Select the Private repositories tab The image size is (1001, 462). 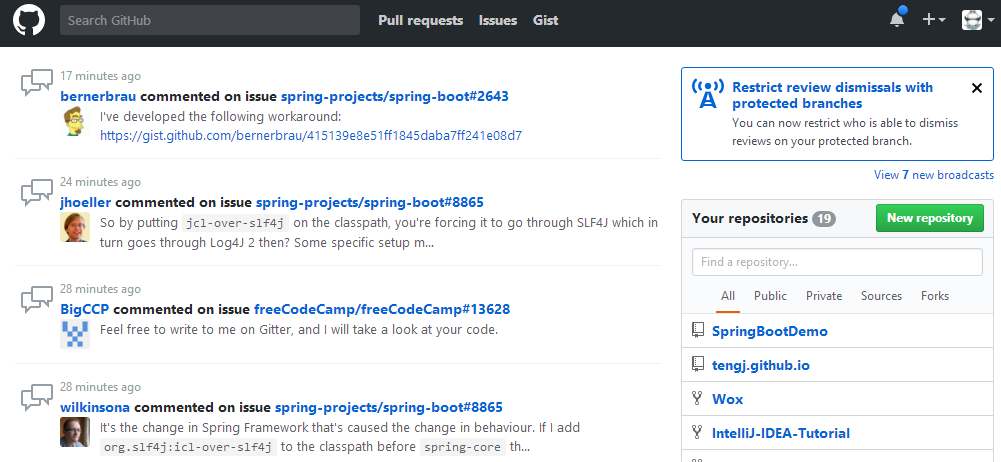(x=824, y=296)
